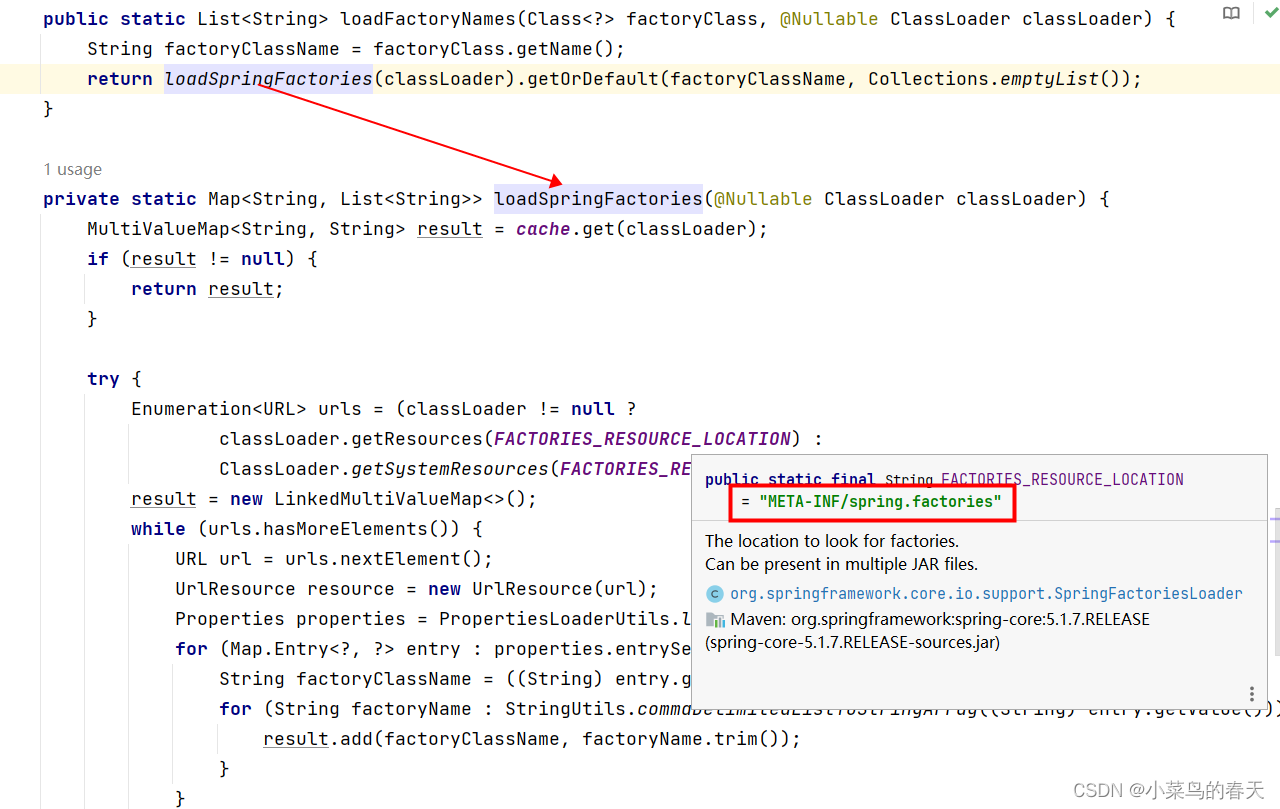Click the getSystemResources method call

450,469
